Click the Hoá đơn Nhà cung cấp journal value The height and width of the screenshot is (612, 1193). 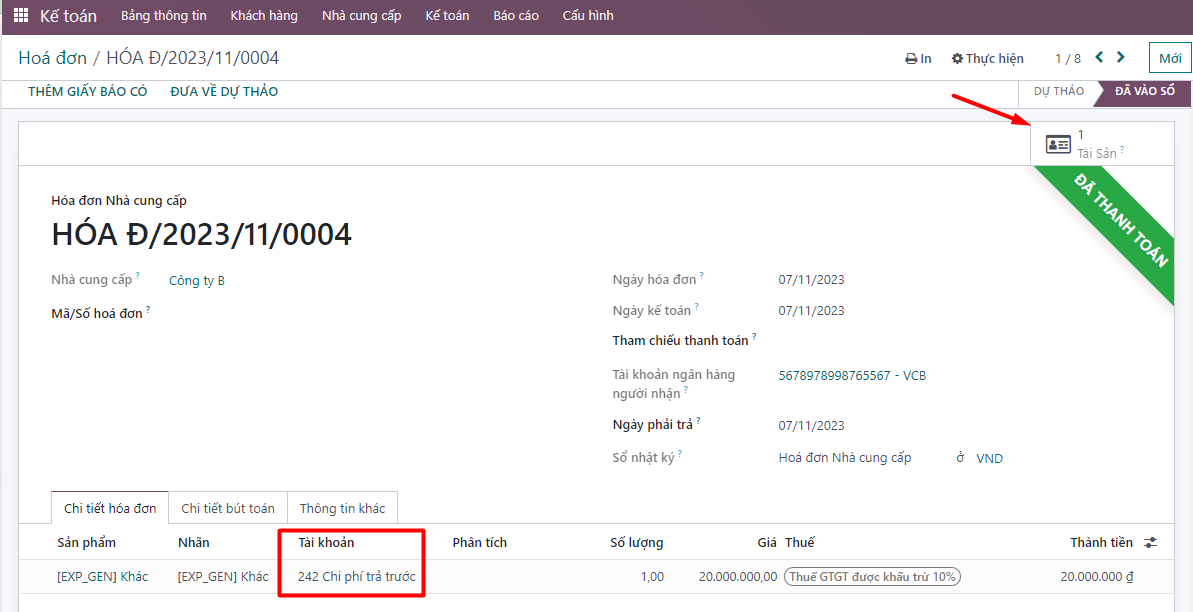point(845,458)
